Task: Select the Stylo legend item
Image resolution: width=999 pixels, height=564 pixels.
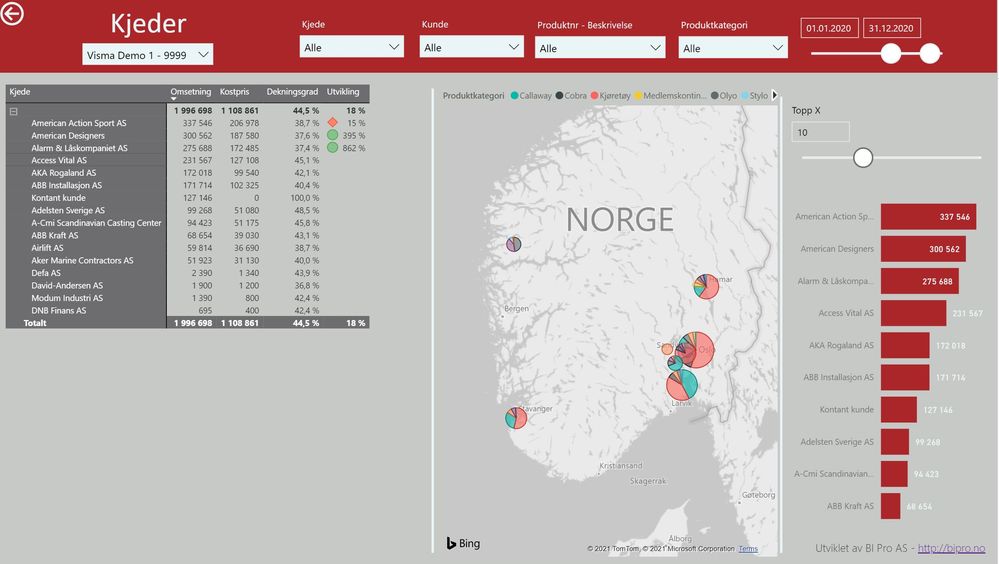Action: (x=754, y=96)
